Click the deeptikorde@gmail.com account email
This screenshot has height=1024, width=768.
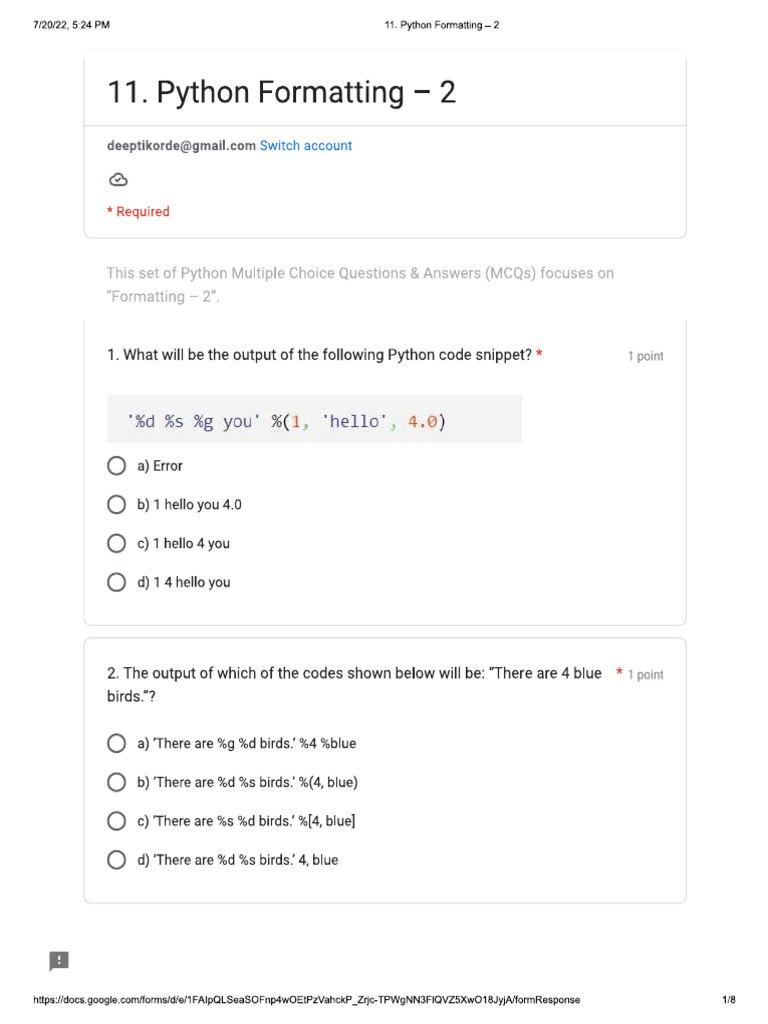coord(182,146)
